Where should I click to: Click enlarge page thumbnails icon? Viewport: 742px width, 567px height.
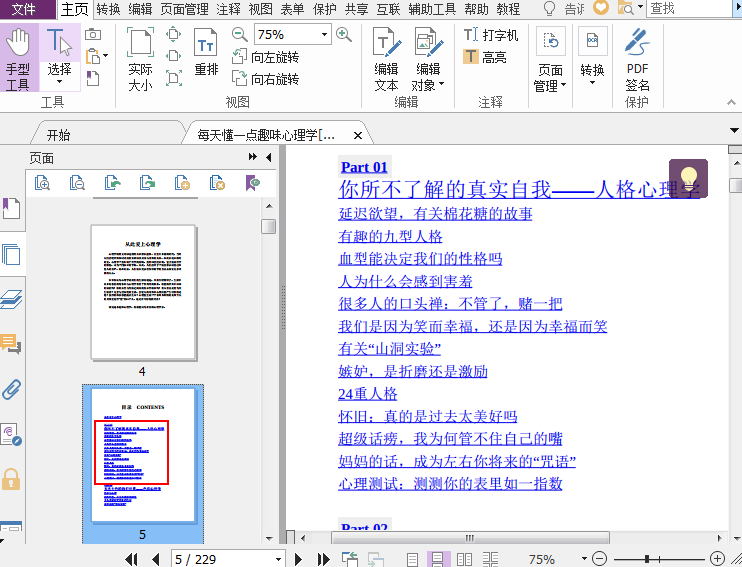click(43, 183)
